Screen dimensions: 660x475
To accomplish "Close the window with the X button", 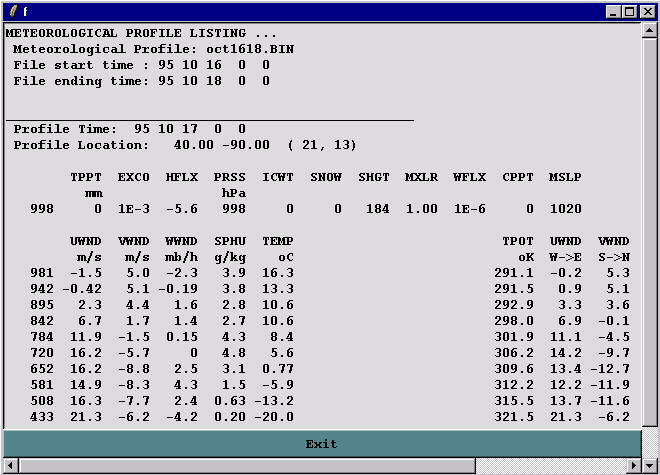I will point(646,11).
